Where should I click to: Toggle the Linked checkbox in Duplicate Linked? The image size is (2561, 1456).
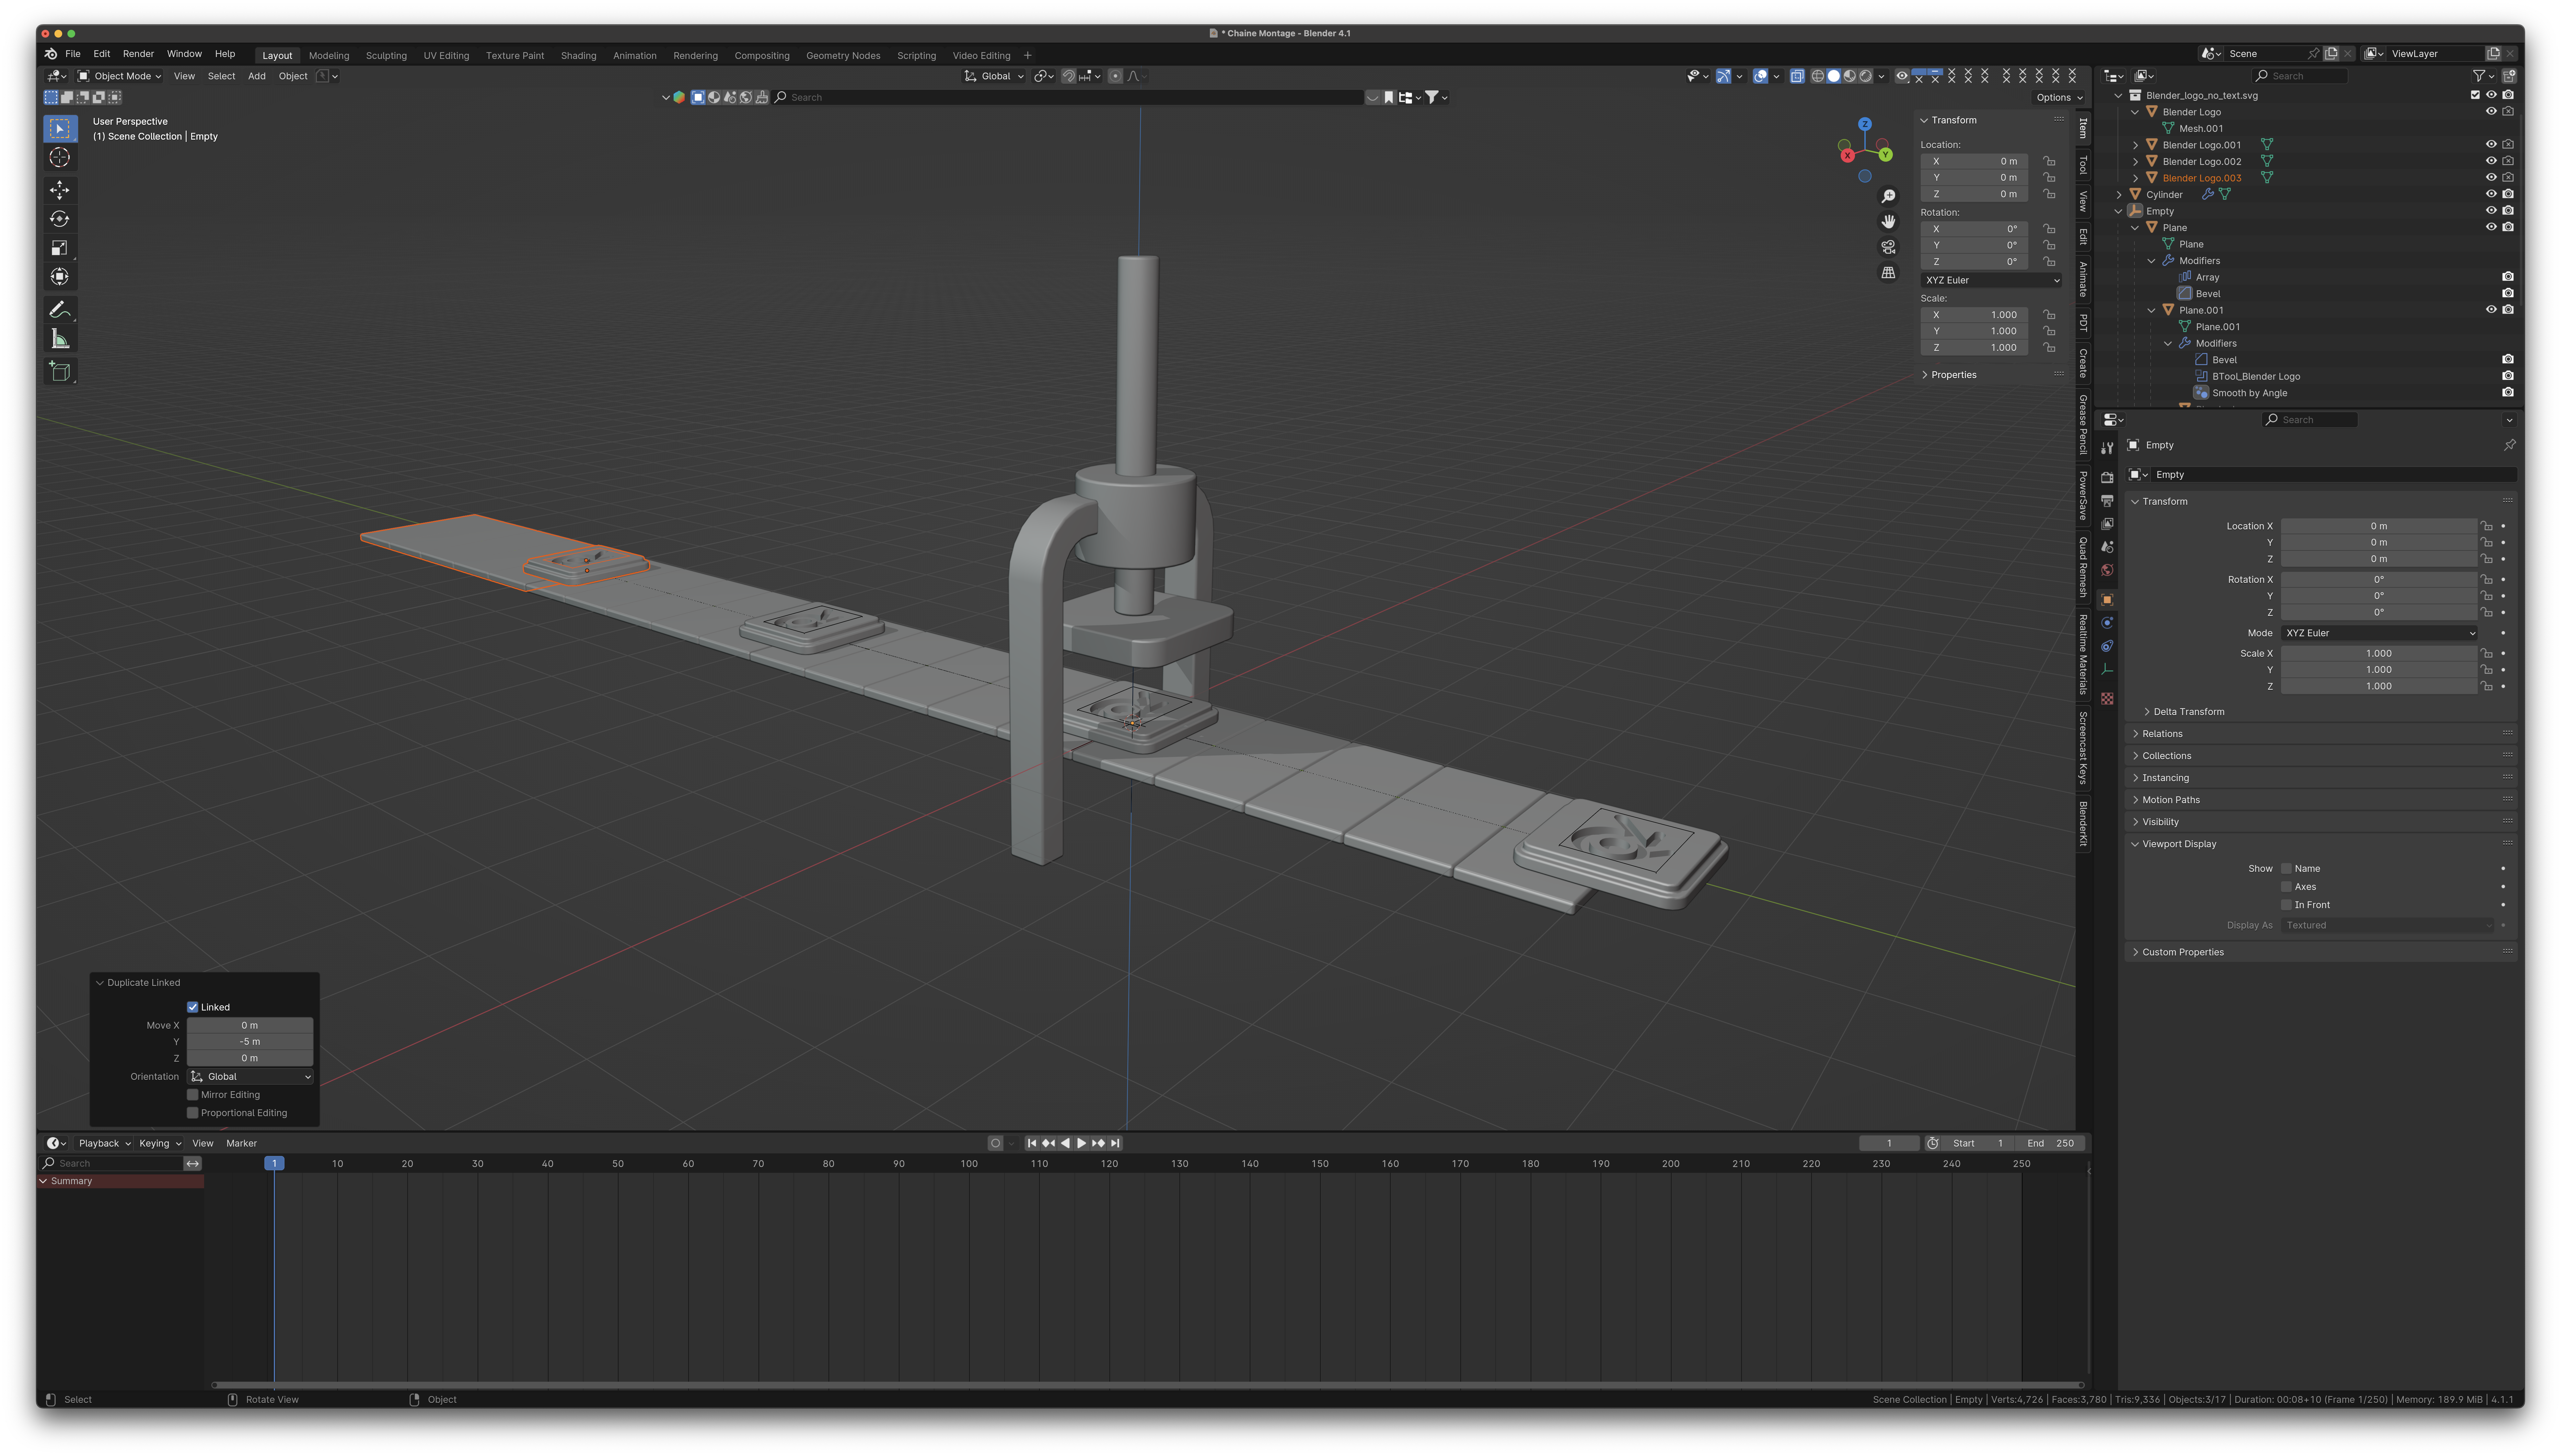click(x=193, y=1007)
